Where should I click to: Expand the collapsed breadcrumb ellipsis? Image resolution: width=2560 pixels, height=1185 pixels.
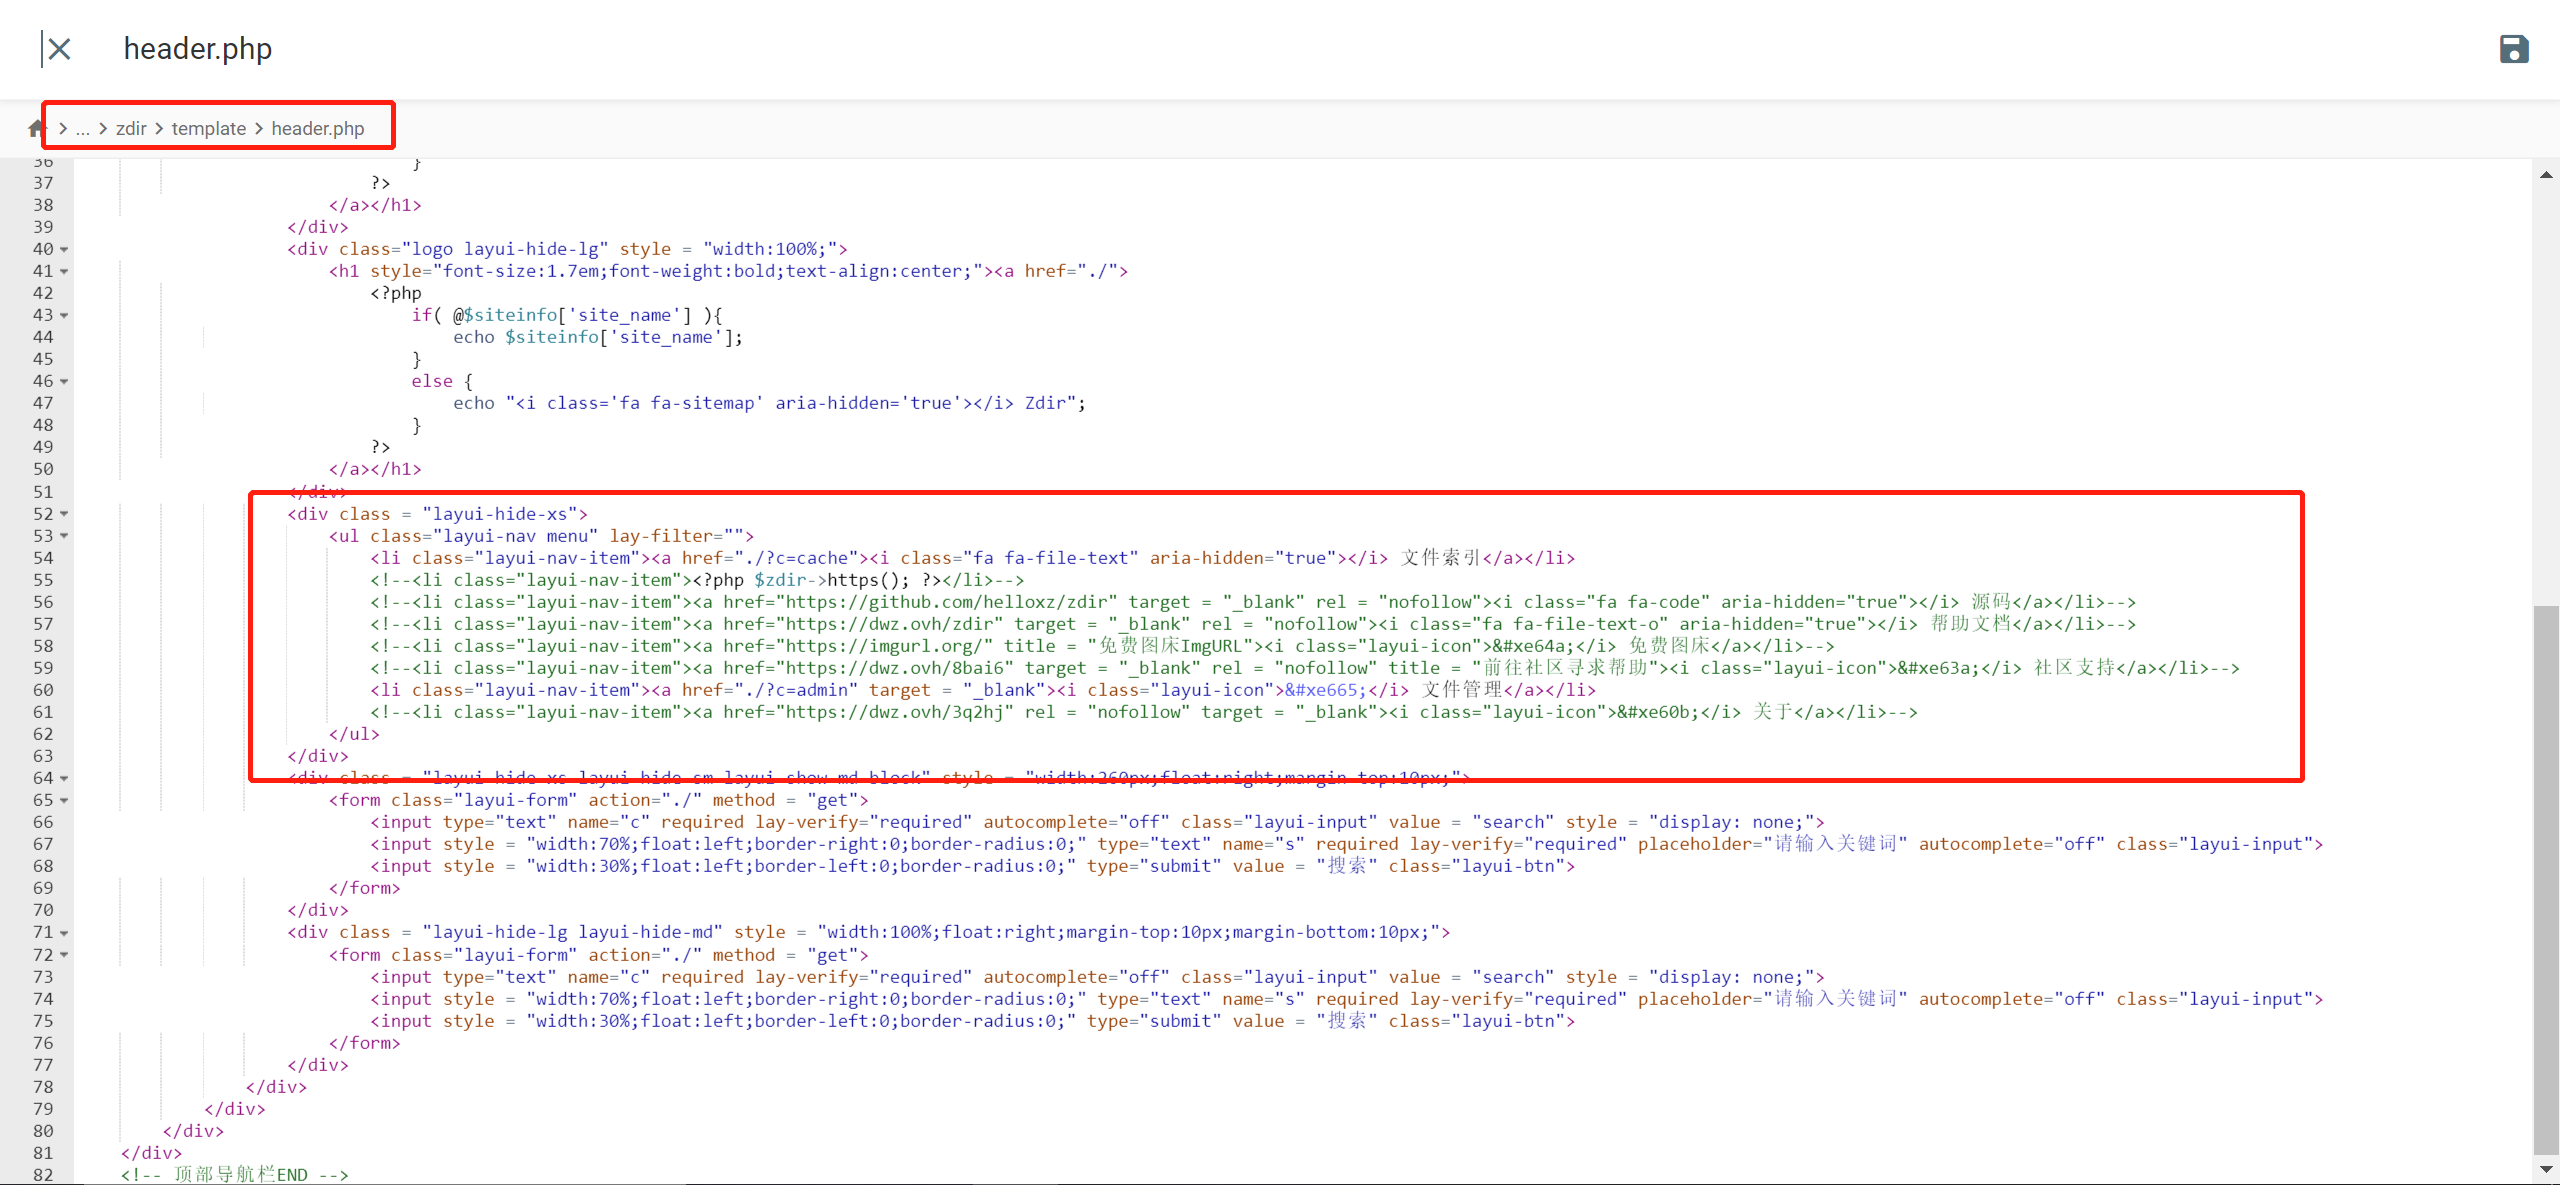pyautogui.click(x=83, y=129)
